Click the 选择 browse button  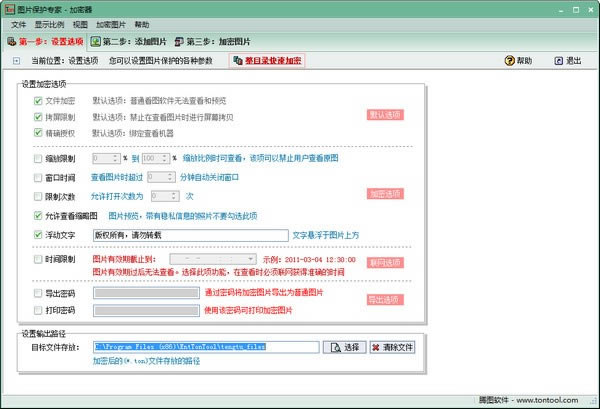[344, 347]
